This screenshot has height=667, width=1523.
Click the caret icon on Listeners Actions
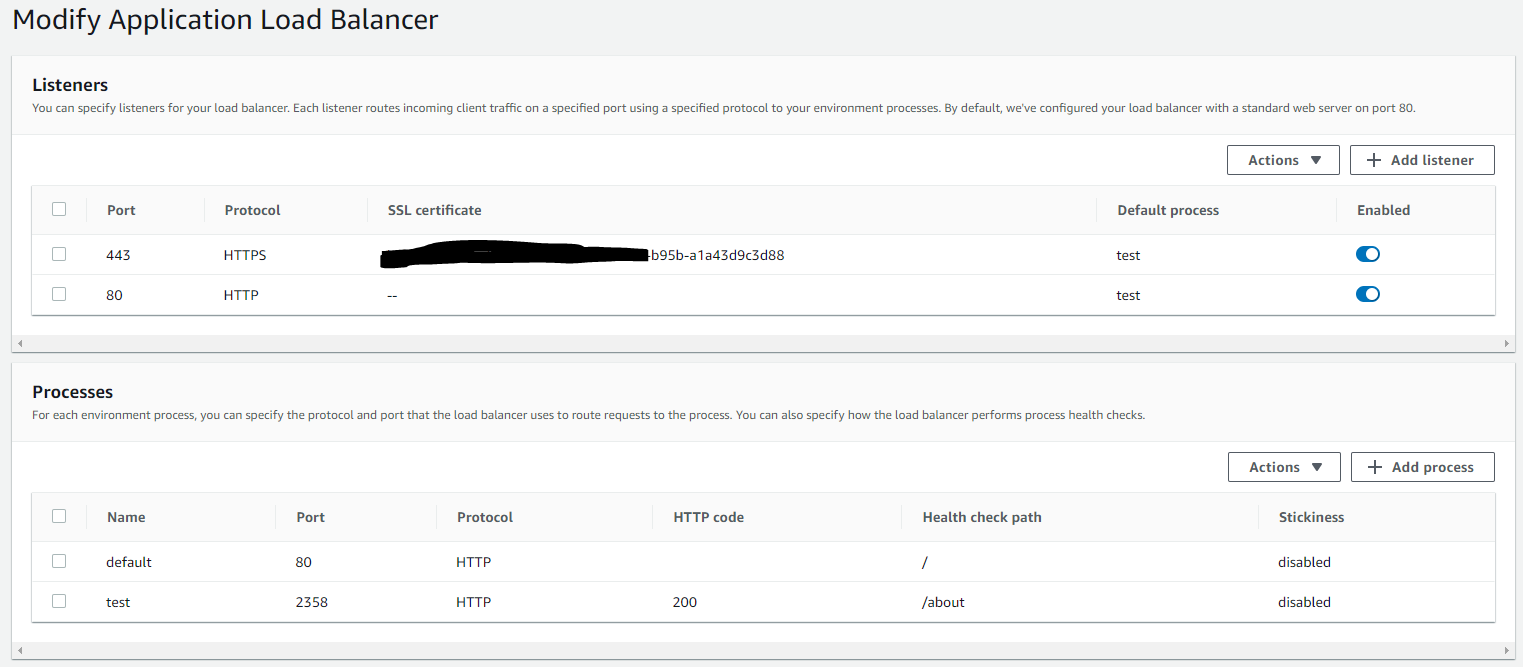[x=1318, y=159]
